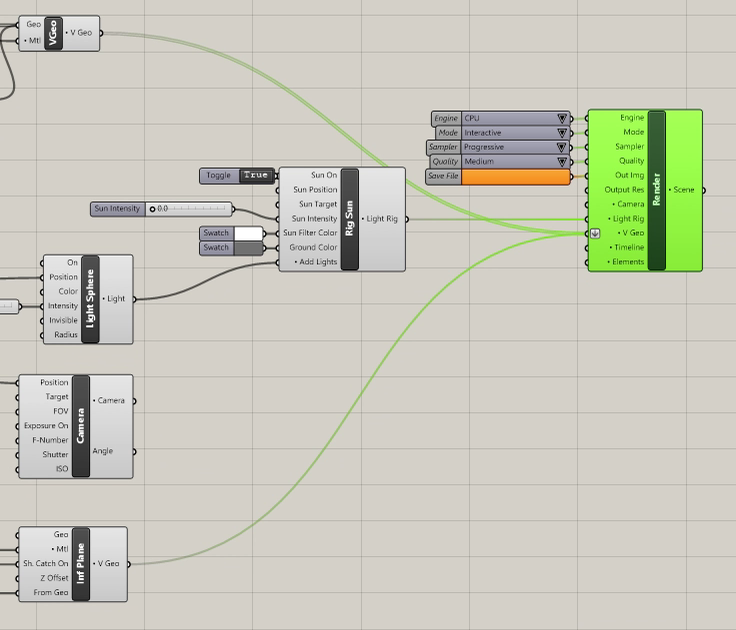Viewport: 736px width, 630px height.
Task: Click Light Sphere's Radius input
Action: click(x=66, y=335)
